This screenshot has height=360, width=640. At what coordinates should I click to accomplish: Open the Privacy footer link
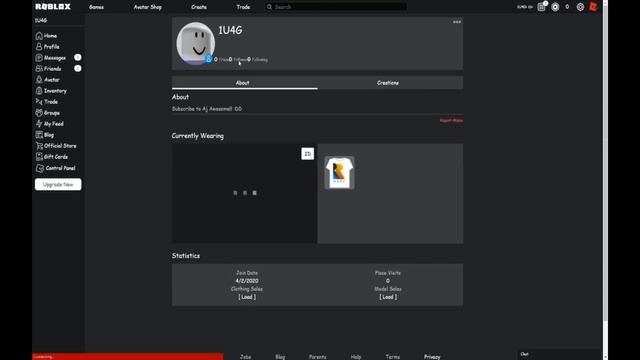pos(432,357)
